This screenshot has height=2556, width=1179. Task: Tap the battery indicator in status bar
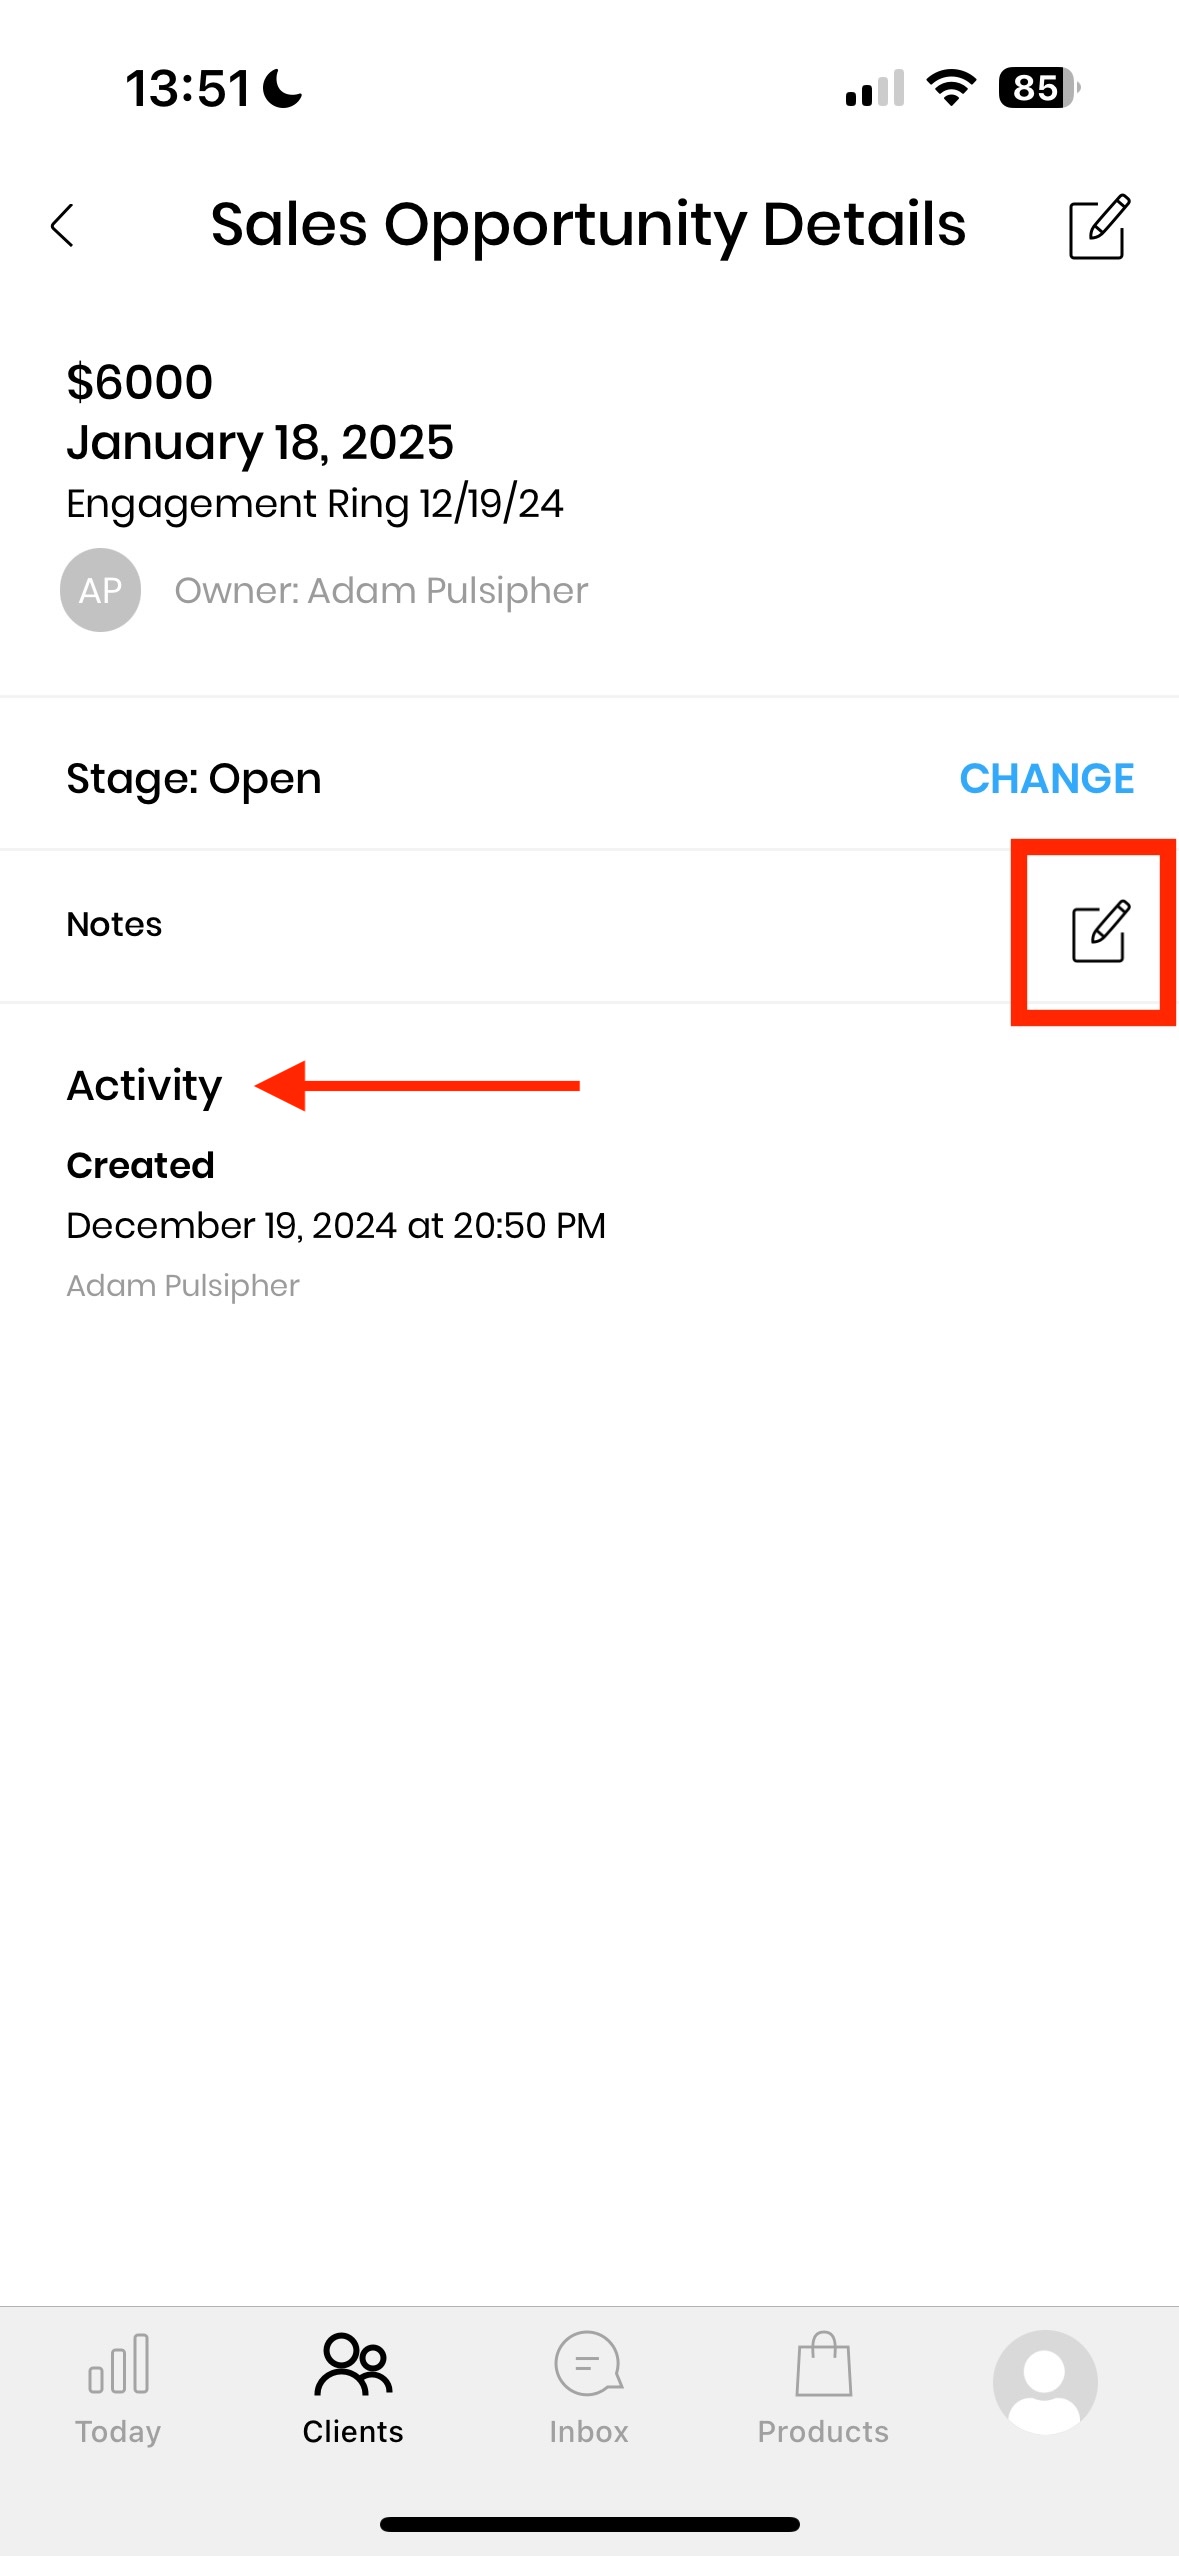coord(1038,88)
